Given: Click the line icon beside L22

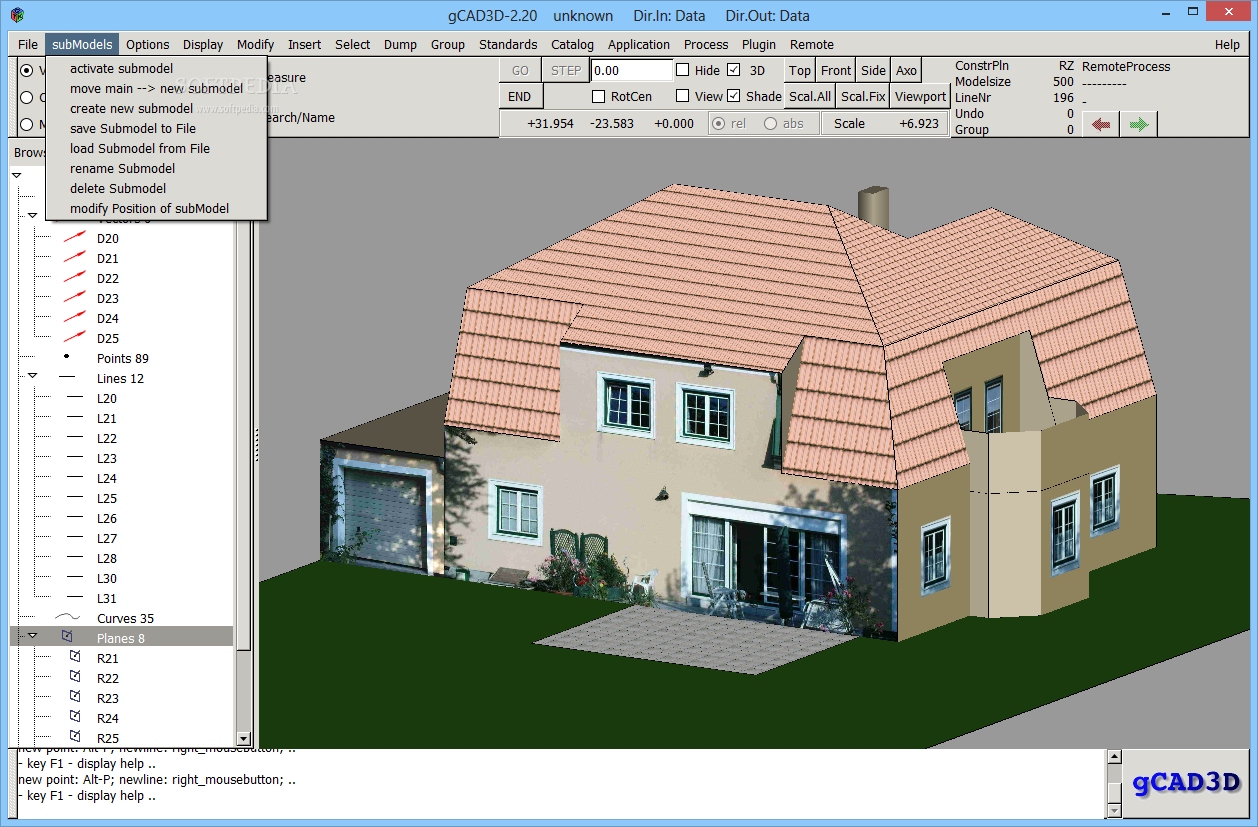Looking at the screenshot, I should 75,438.
